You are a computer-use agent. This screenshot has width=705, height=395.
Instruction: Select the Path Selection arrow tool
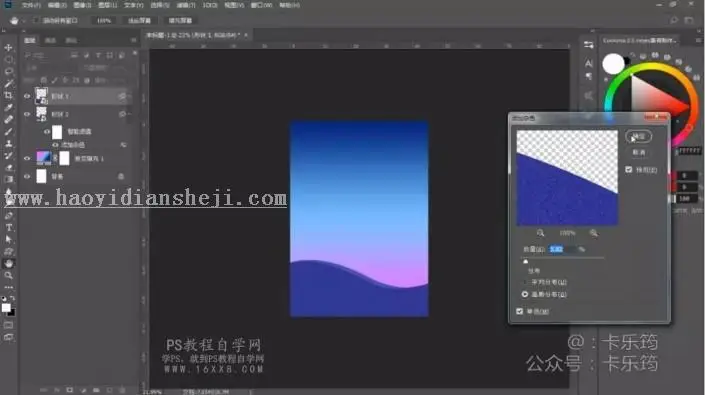(x=8, y=240)
